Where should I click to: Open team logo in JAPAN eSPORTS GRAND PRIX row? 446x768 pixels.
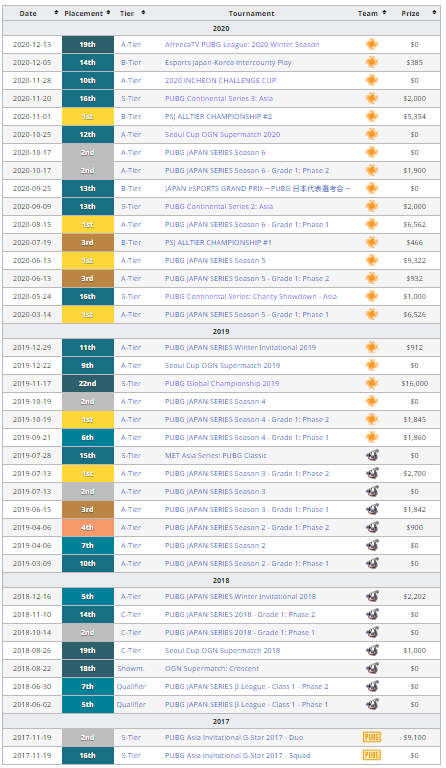[372, 189]
